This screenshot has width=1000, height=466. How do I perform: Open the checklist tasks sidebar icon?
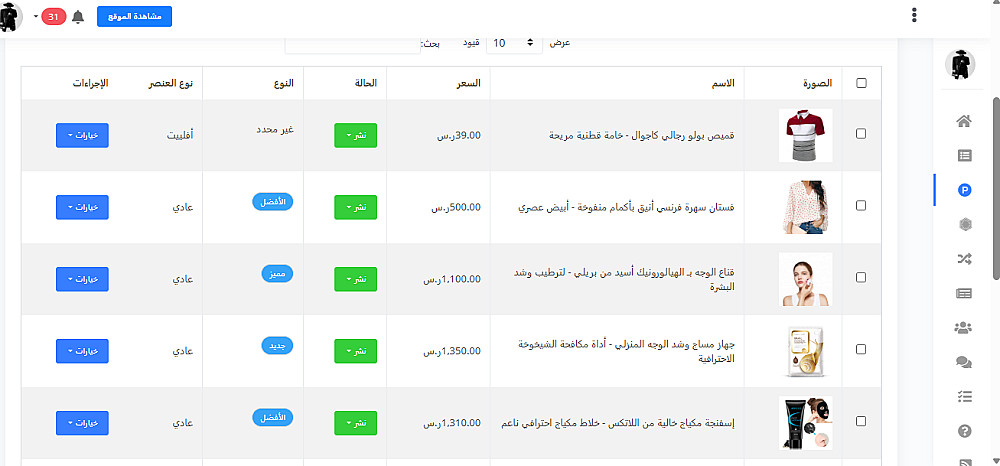tap(964, 397)
